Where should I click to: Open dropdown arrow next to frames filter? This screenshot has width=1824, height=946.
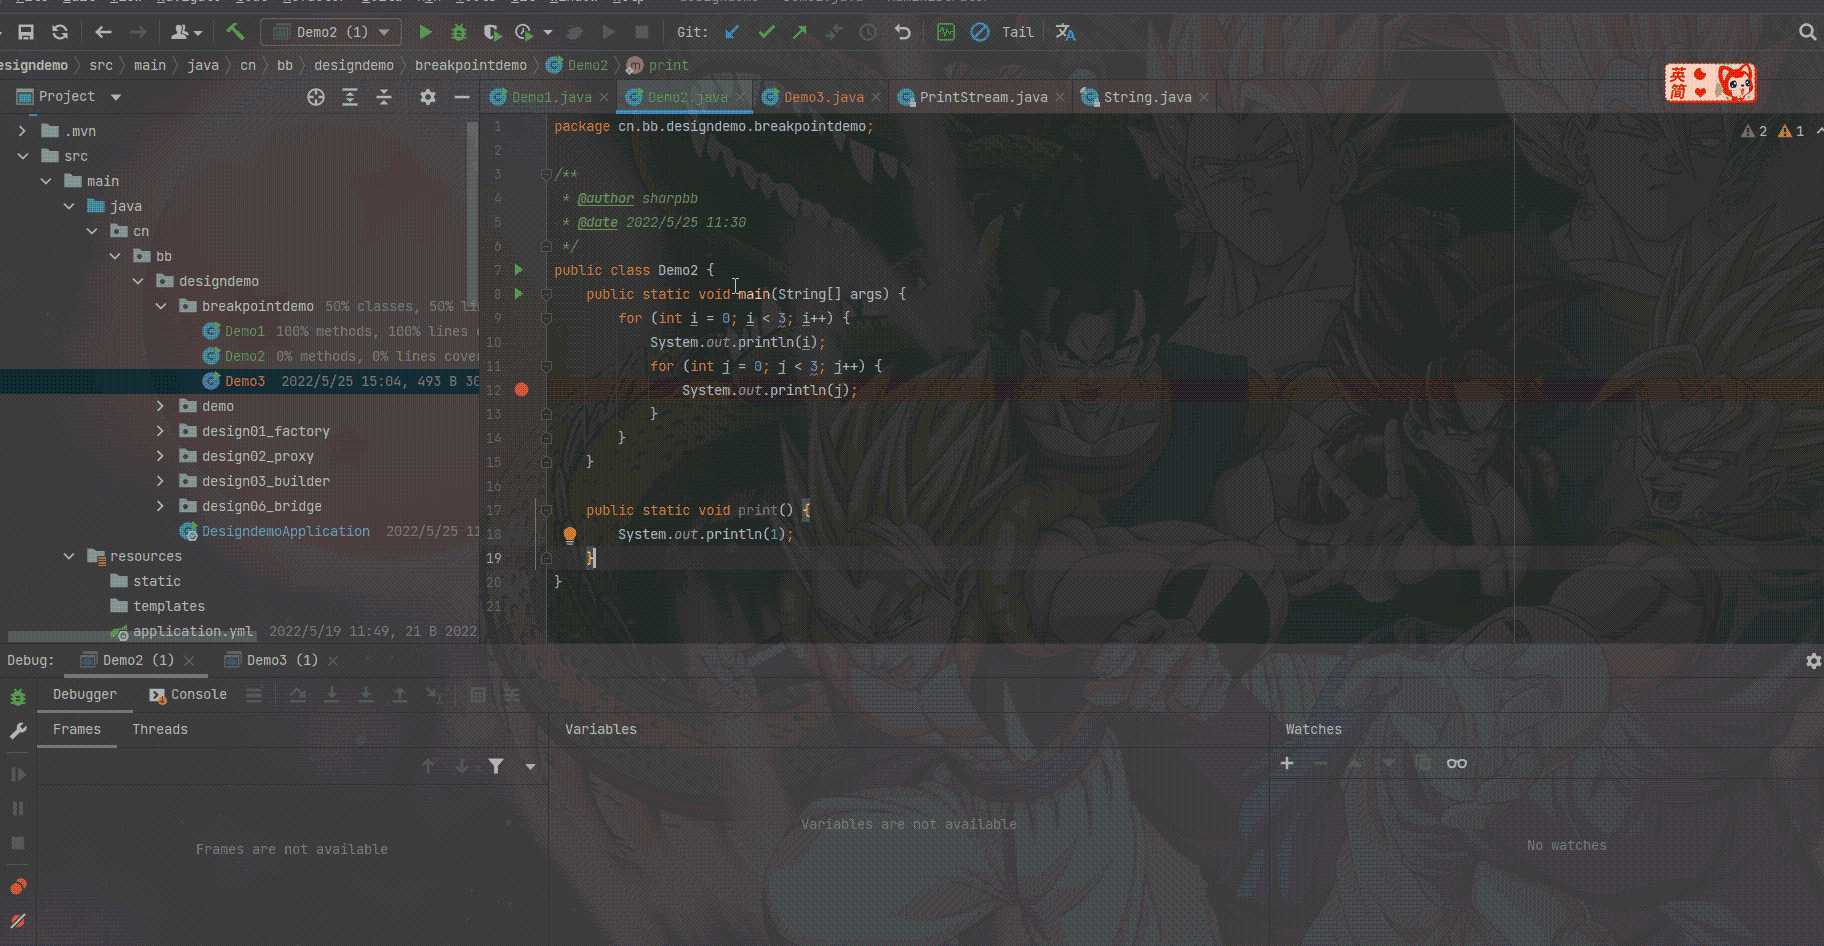(x=530, y=767)
